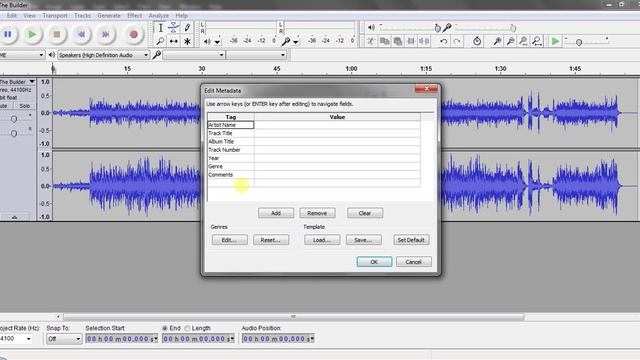The height and width of the screenshot is (360, 640).
Task: Click the Pause transport button
Action: (8, 35)
